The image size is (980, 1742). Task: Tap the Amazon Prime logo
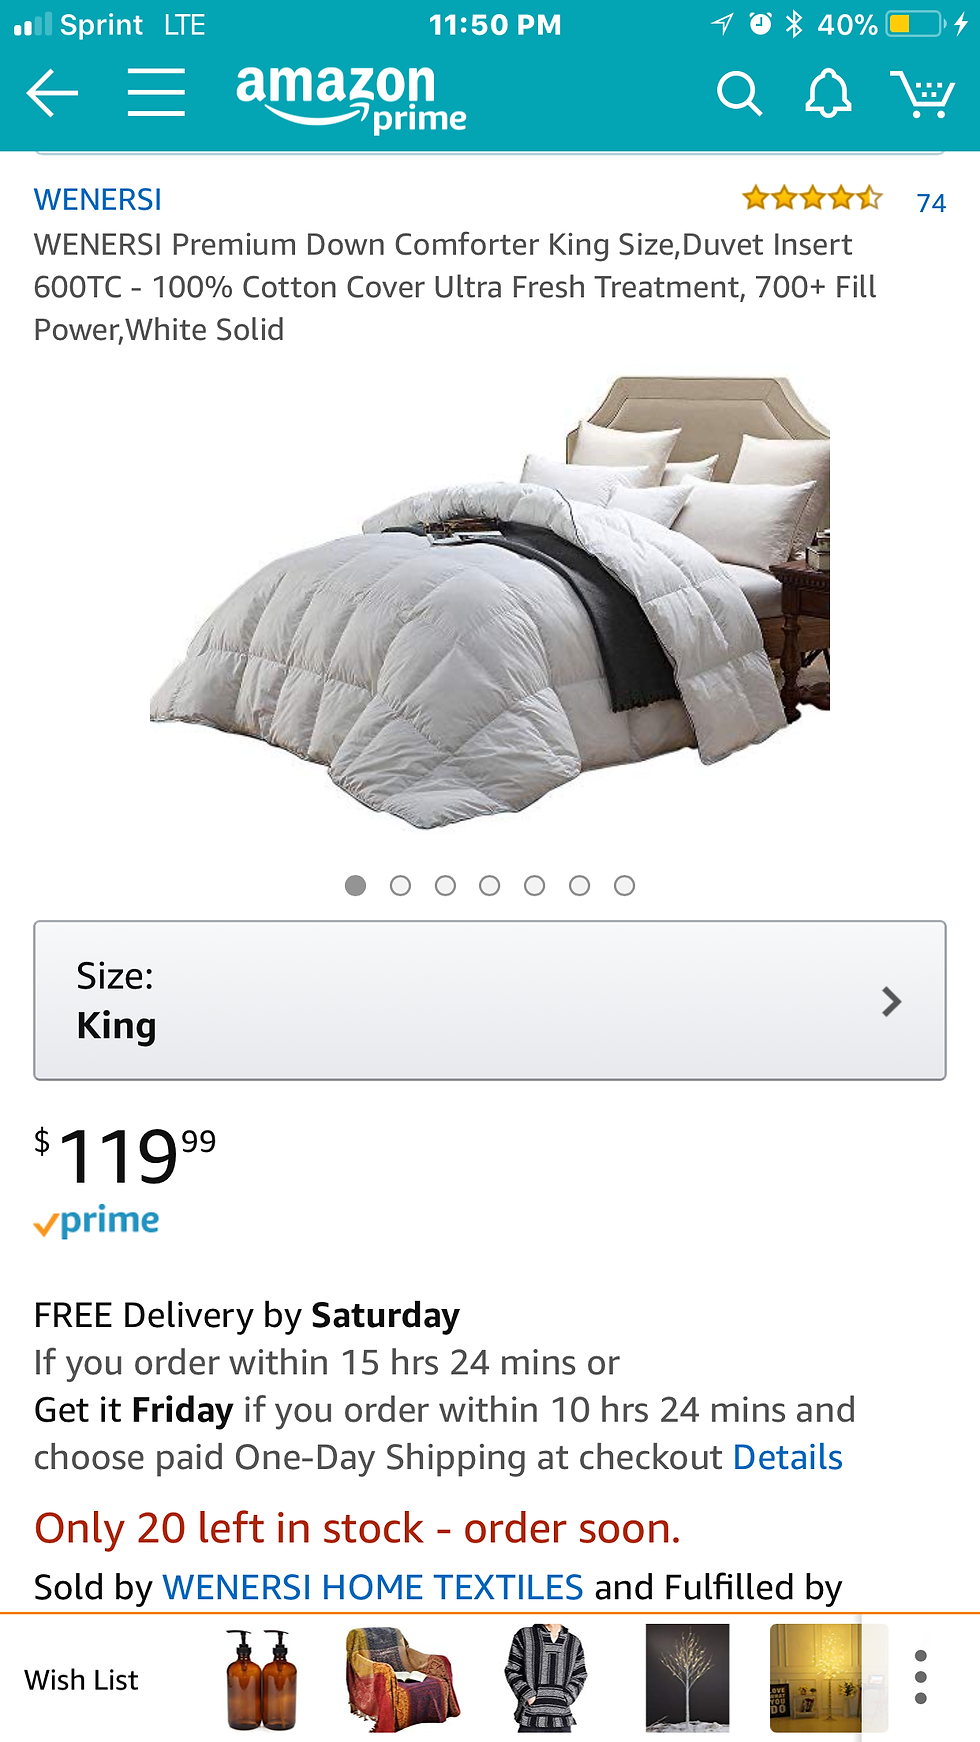point(351,98)
